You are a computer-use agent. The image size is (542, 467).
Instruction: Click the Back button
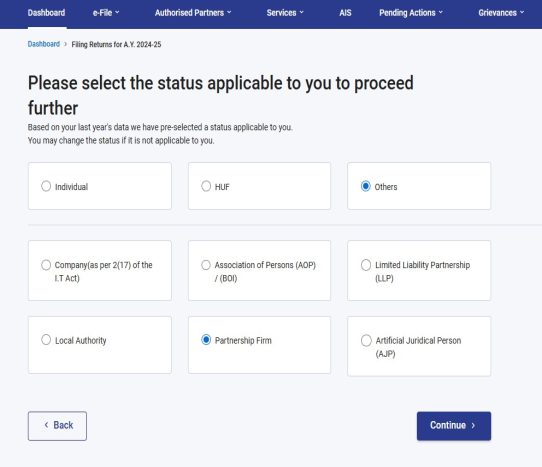tap(57, 426)
